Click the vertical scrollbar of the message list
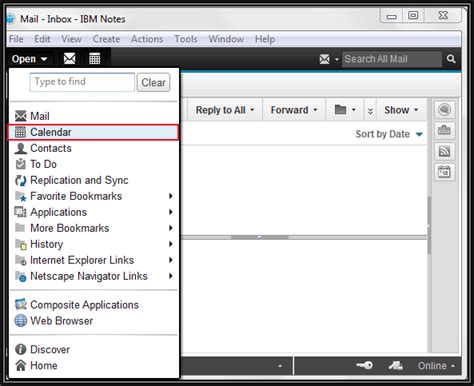 [429, 225]
